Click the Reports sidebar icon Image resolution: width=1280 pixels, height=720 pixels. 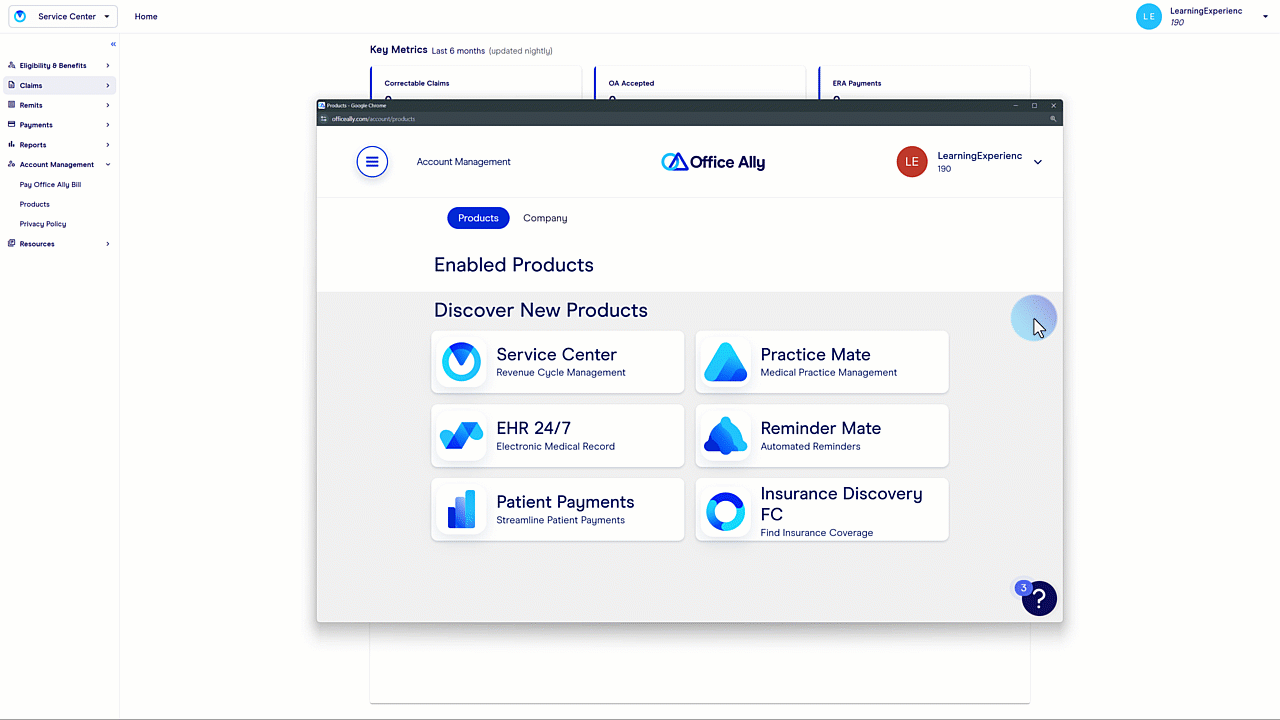click(x=11, y=144)
